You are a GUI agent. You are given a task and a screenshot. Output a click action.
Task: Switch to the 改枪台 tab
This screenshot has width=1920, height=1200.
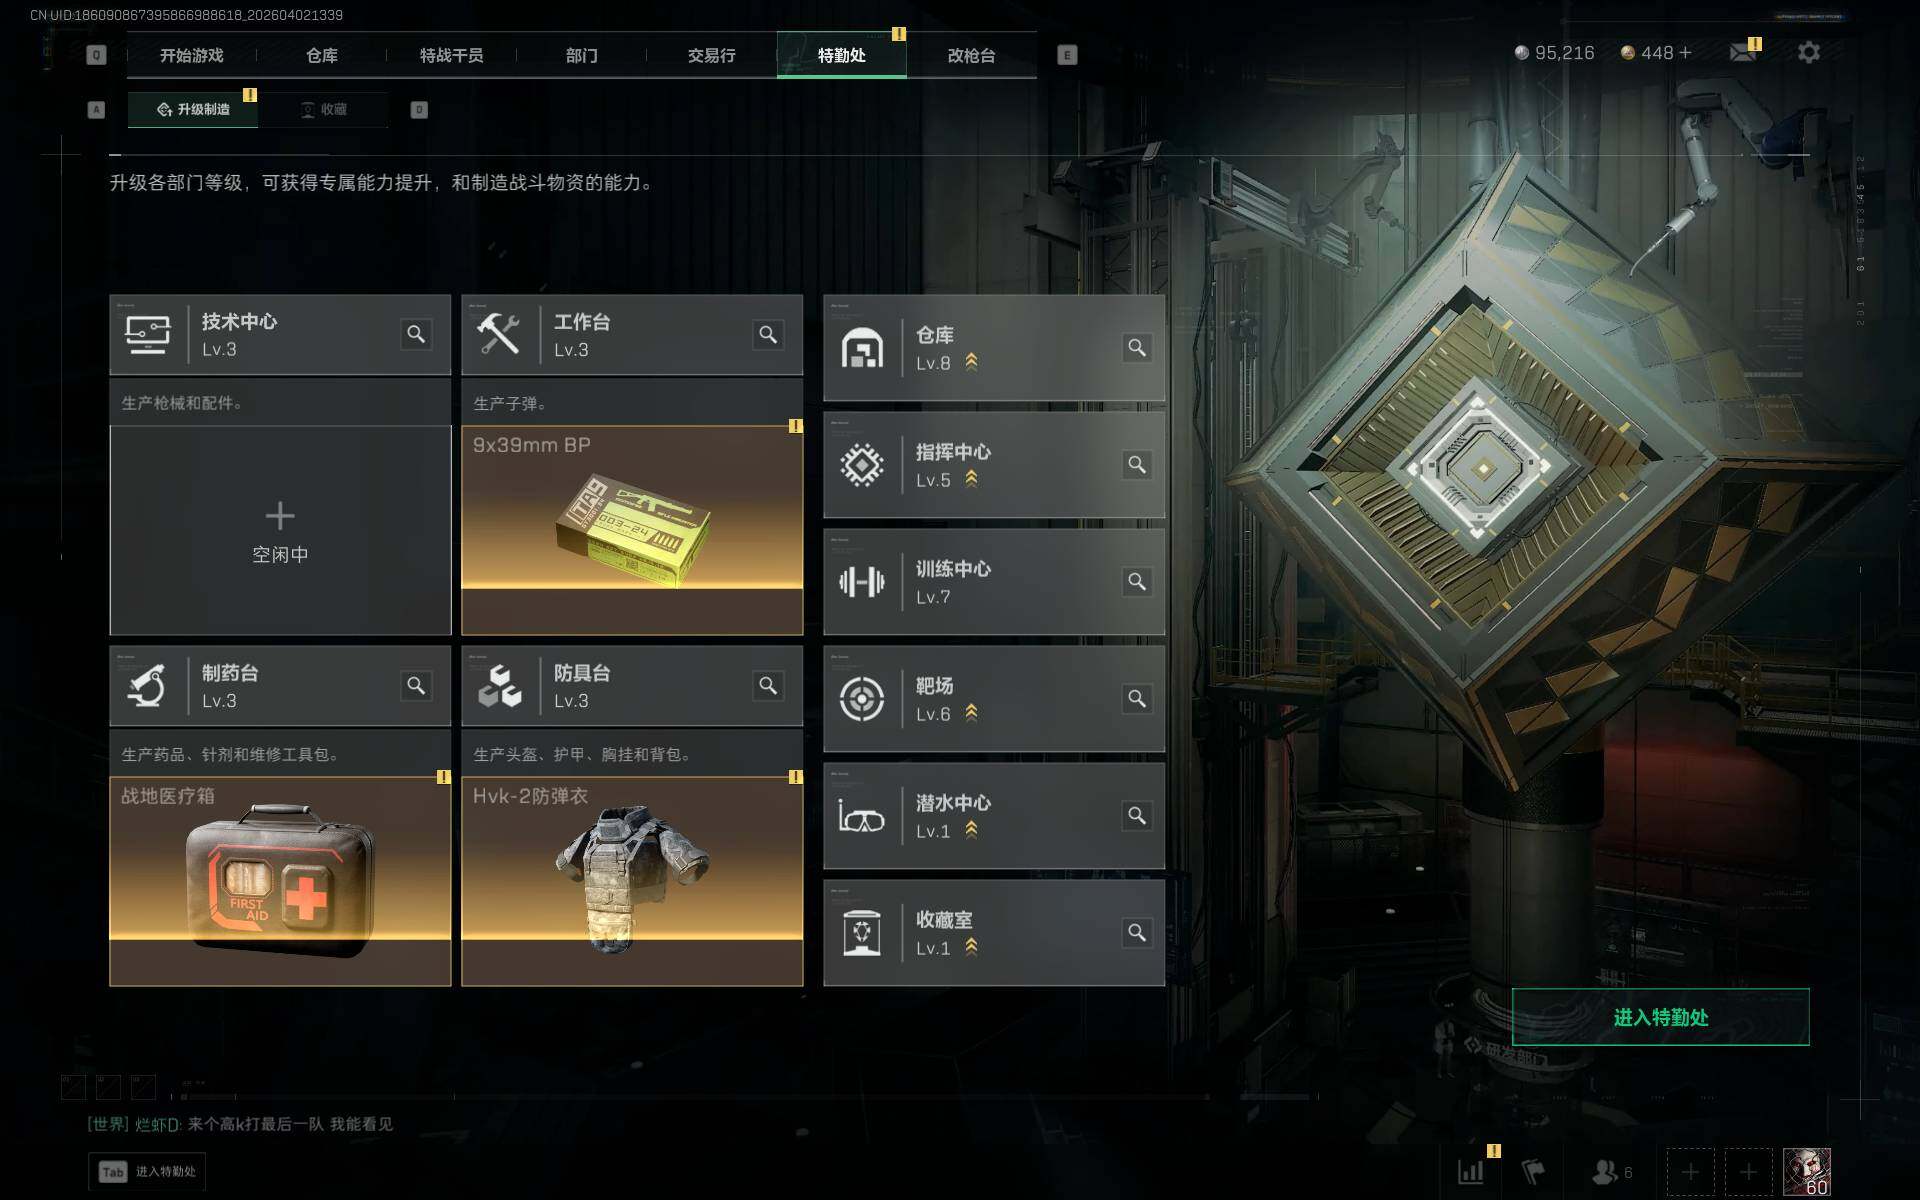click(x=971, y=55)
